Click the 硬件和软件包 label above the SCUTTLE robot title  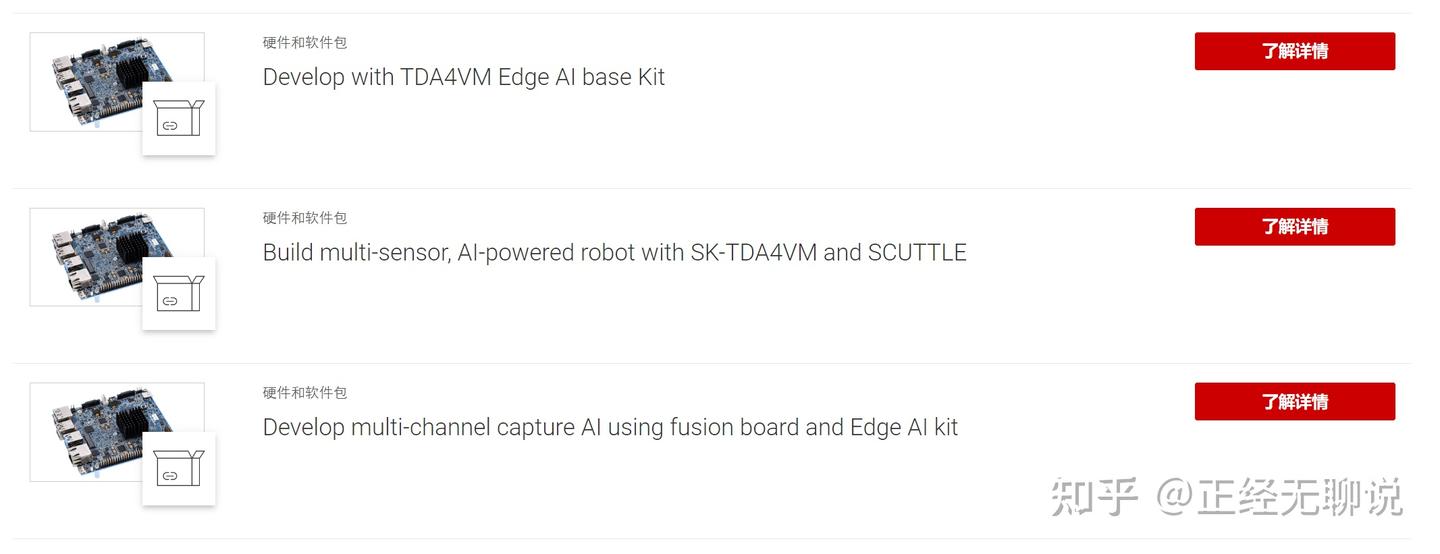[x=305, y=217]
